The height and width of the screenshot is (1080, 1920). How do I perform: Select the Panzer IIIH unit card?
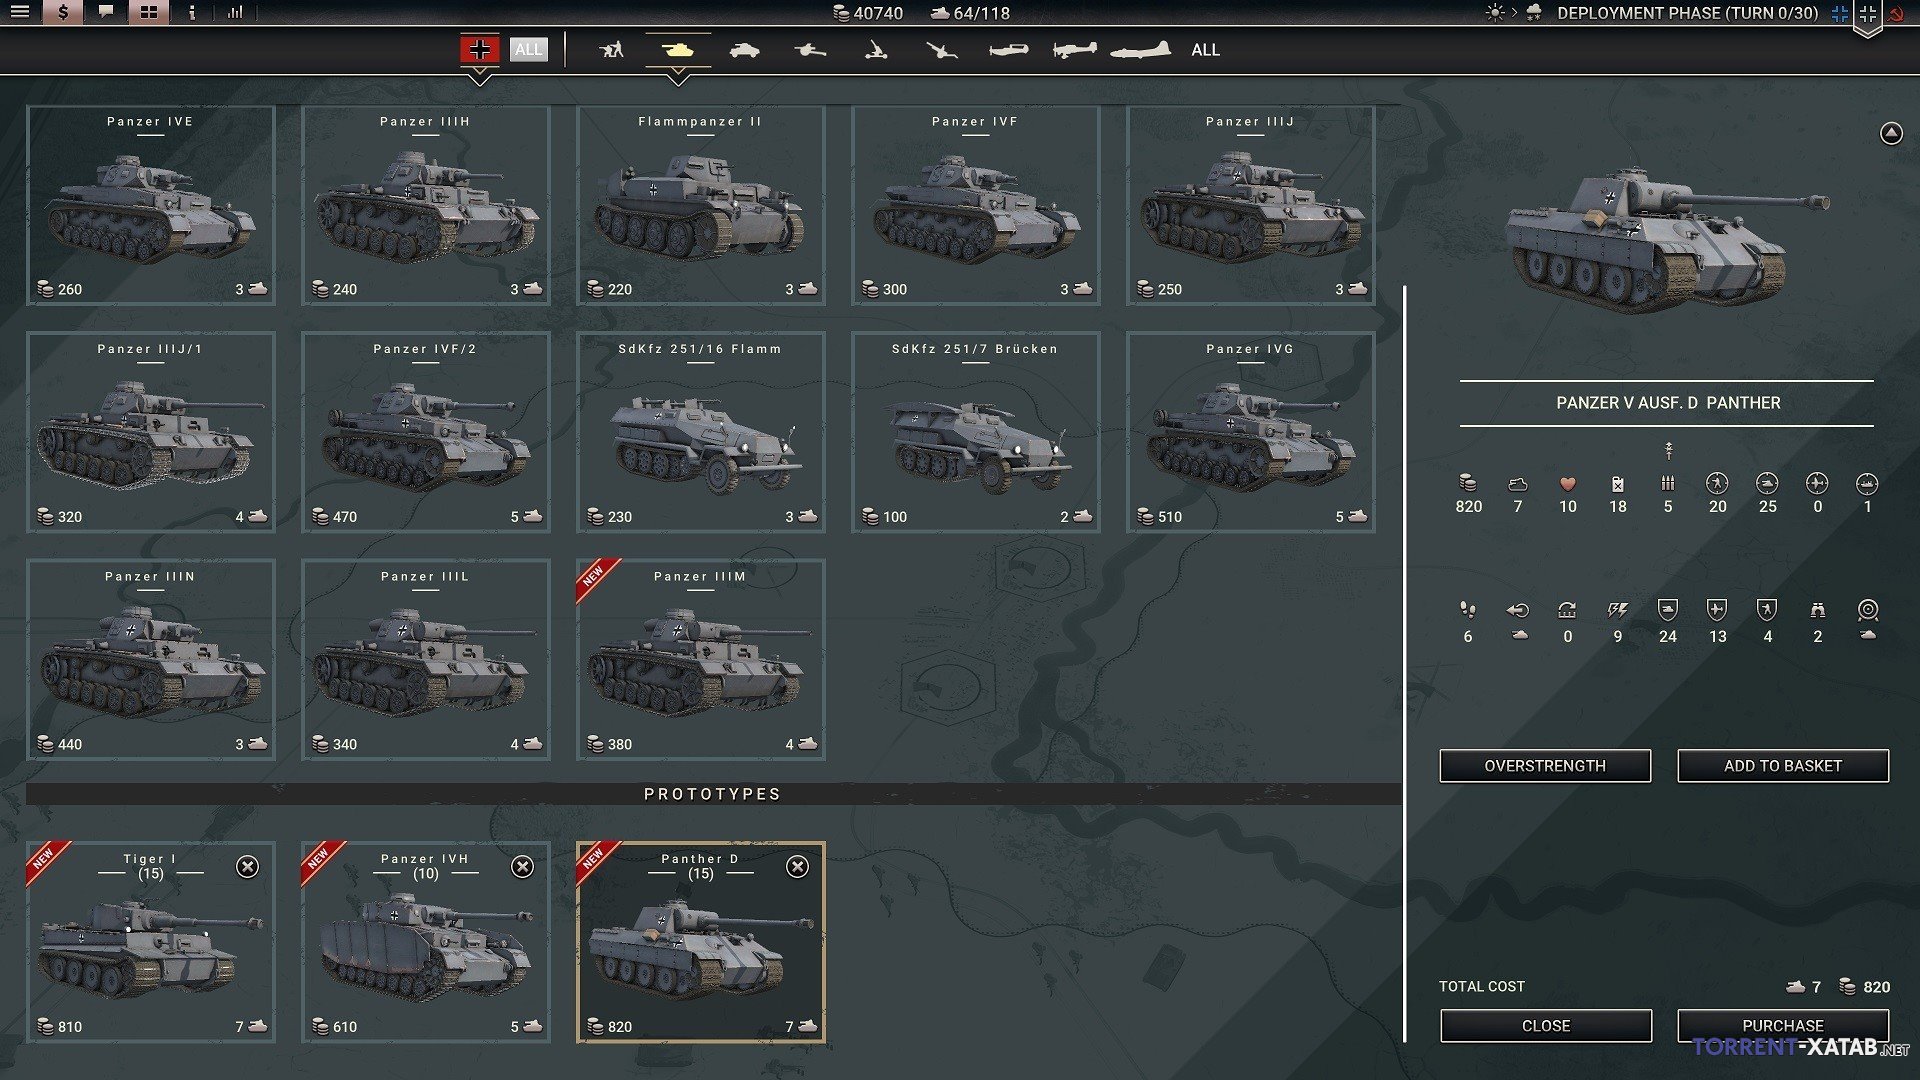pos(426,205)
